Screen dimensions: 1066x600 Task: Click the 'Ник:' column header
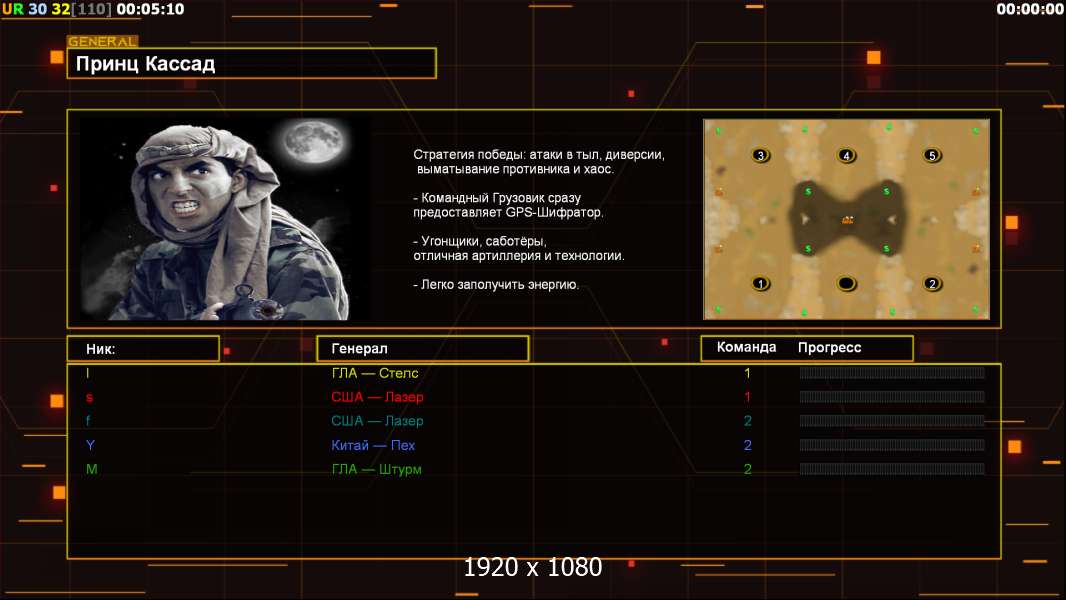[x=143, y=349]
